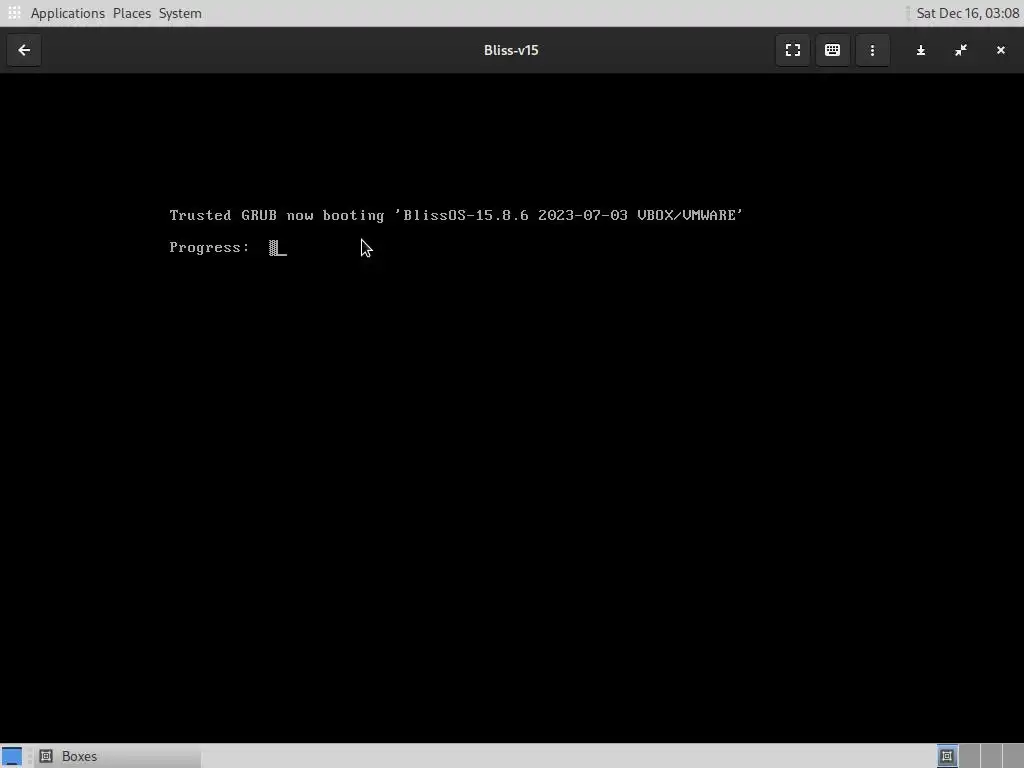Image resolution: width=1024 pixels, height=768 pixels.
Task: Open the keyboard shortcuts button
Action: point(833,50)
